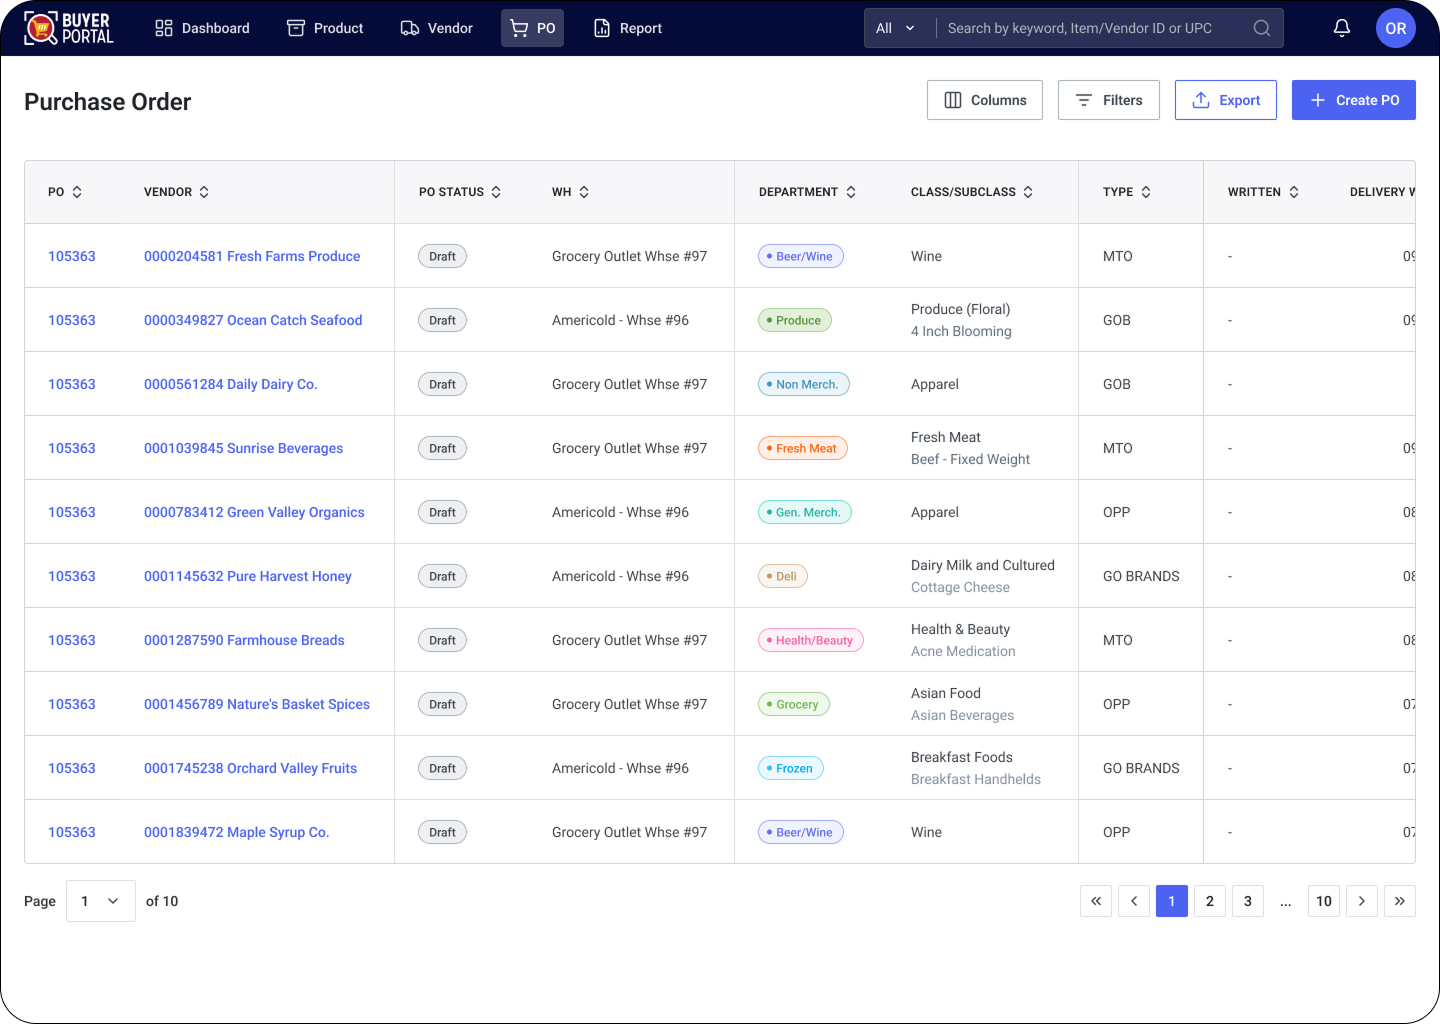Click the search magnifier icon

coord(1262,28)
